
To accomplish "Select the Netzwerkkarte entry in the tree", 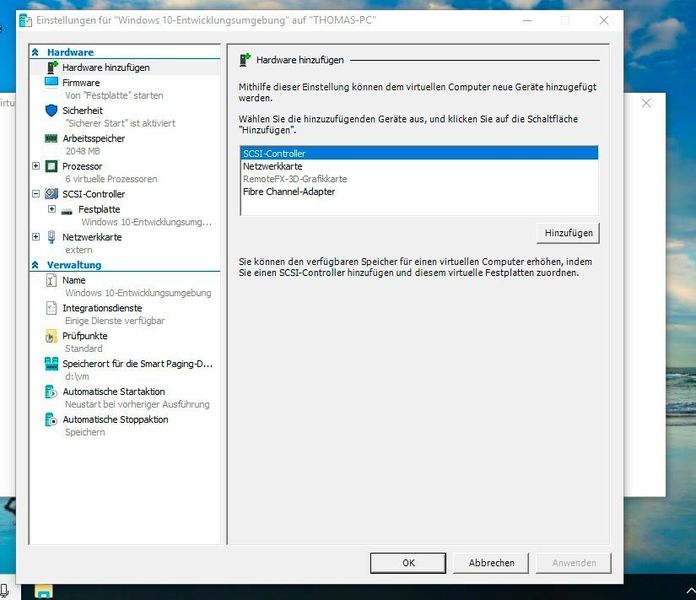I will 92,237.
